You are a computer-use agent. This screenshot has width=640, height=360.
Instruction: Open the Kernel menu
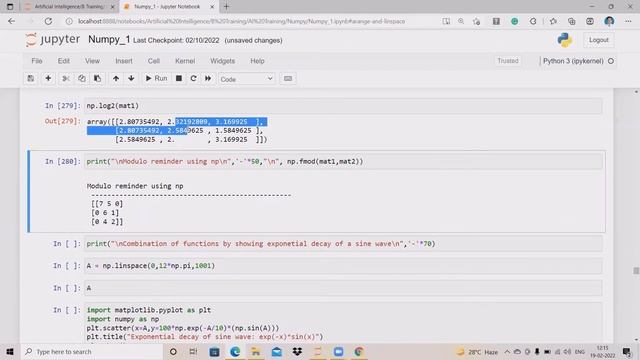[185, 61]
